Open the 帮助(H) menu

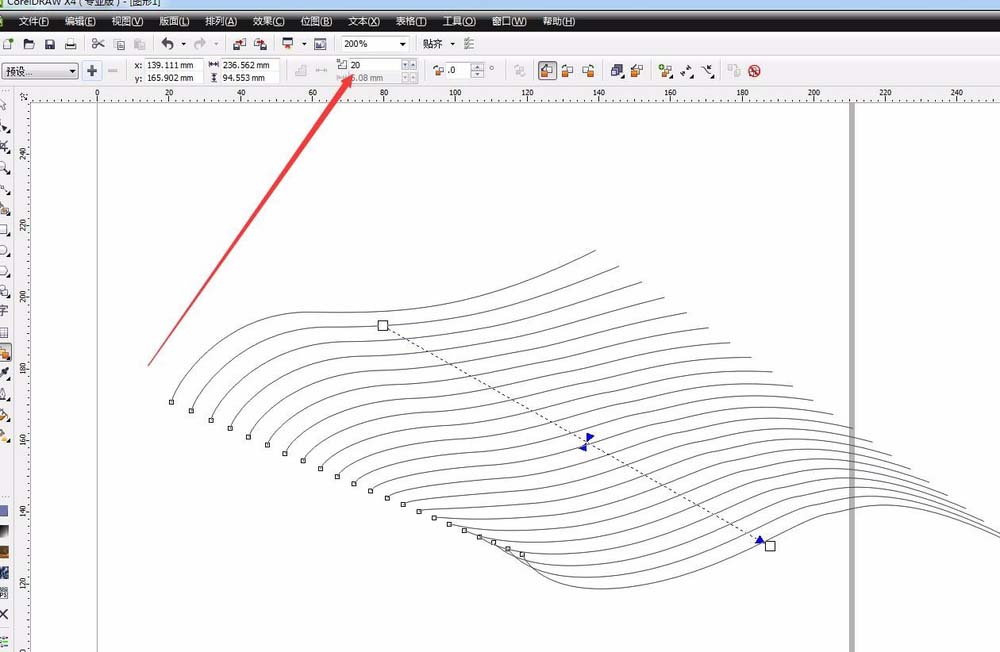point(559,22)
